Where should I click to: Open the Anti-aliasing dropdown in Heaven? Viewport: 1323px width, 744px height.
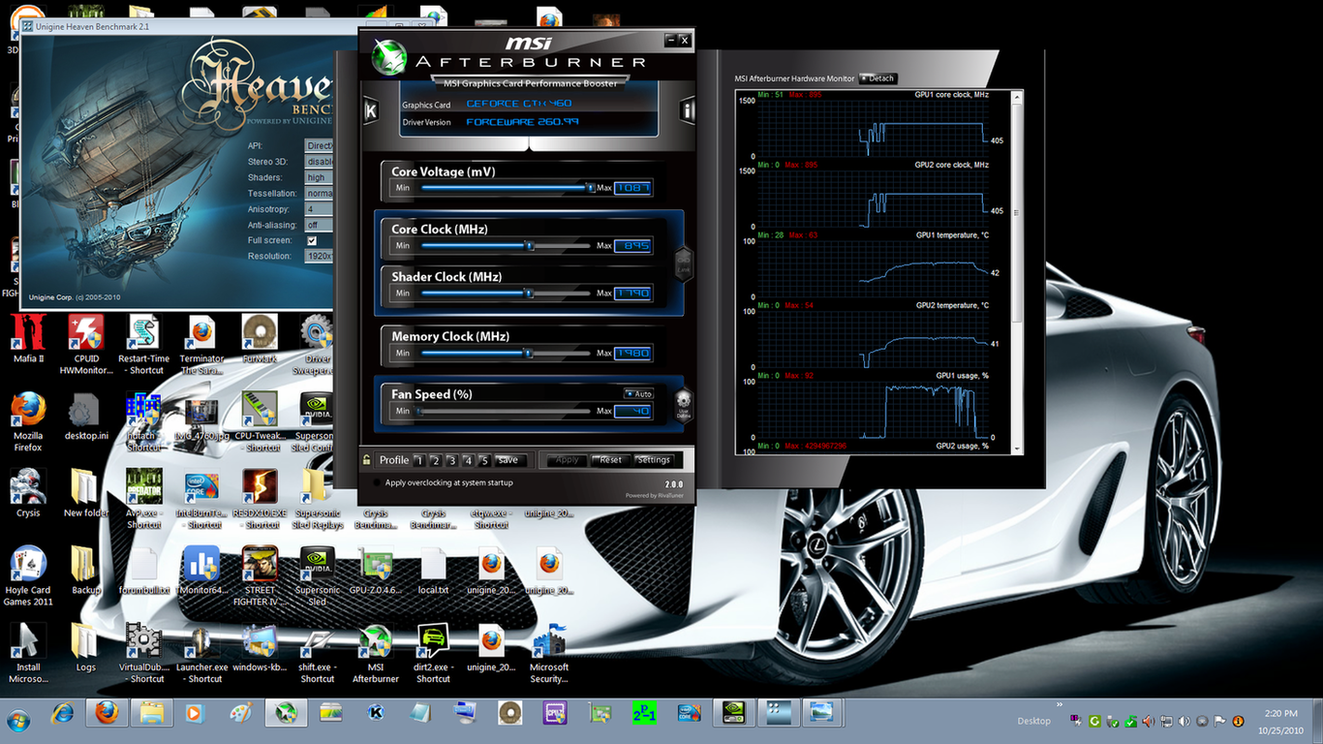pyautogui.click(x=319, y=225)
